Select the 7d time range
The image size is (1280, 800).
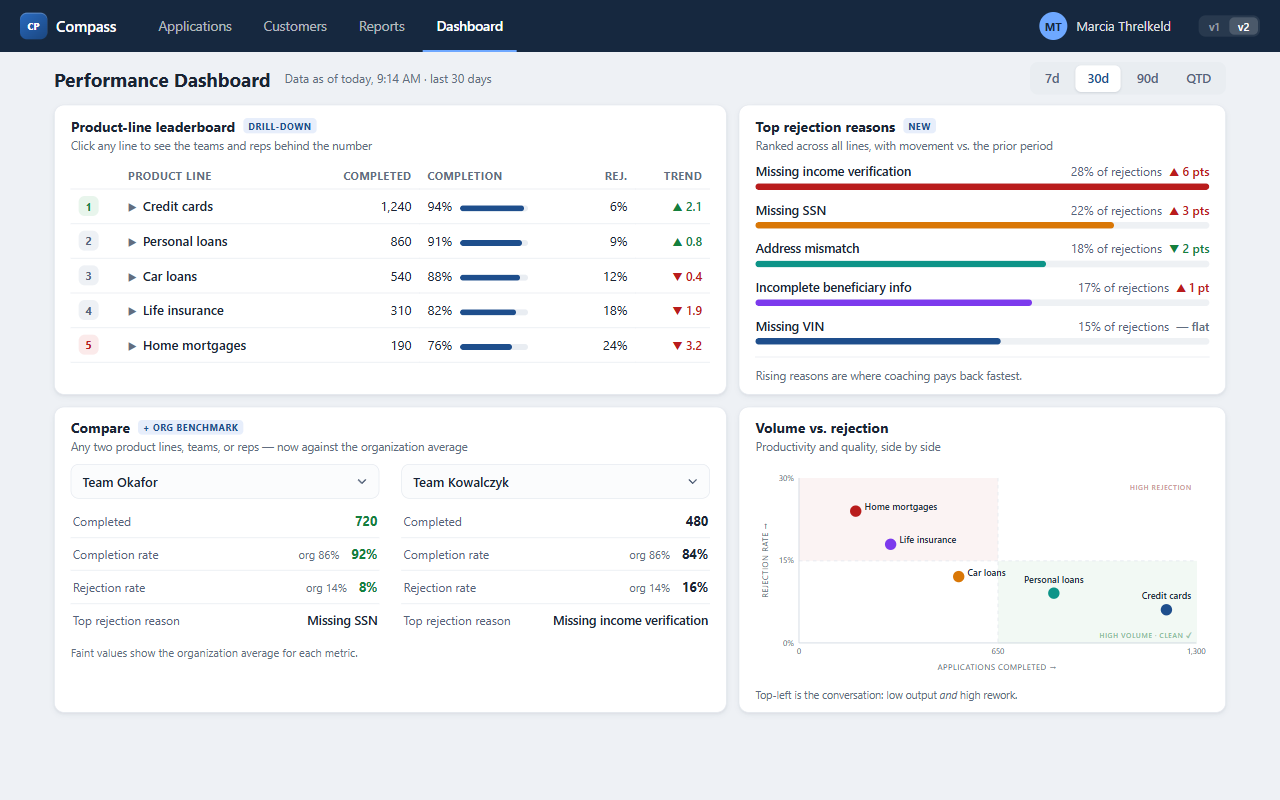[1052, 79]
